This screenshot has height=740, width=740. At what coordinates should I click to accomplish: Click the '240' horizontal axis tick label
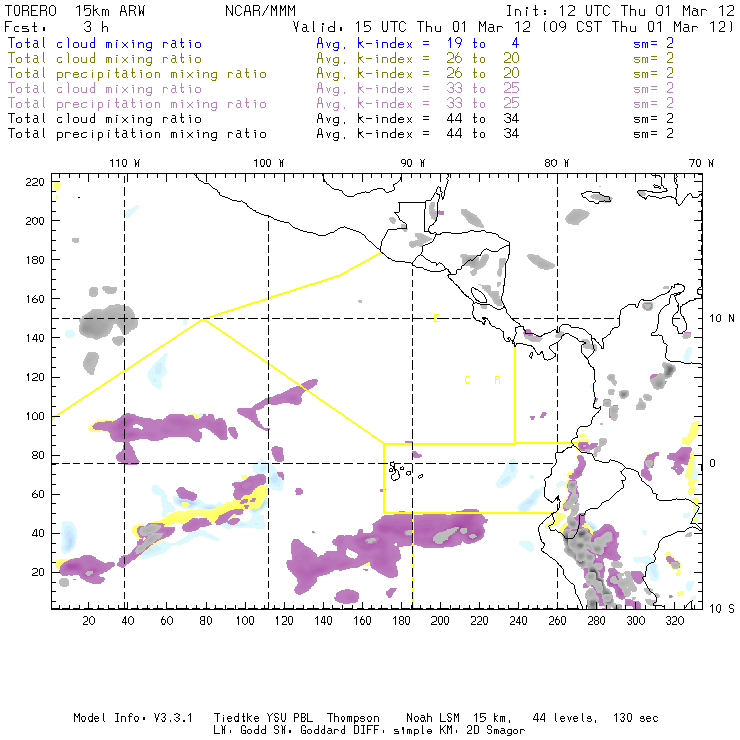pyautogui.click(x=518, y=621)
